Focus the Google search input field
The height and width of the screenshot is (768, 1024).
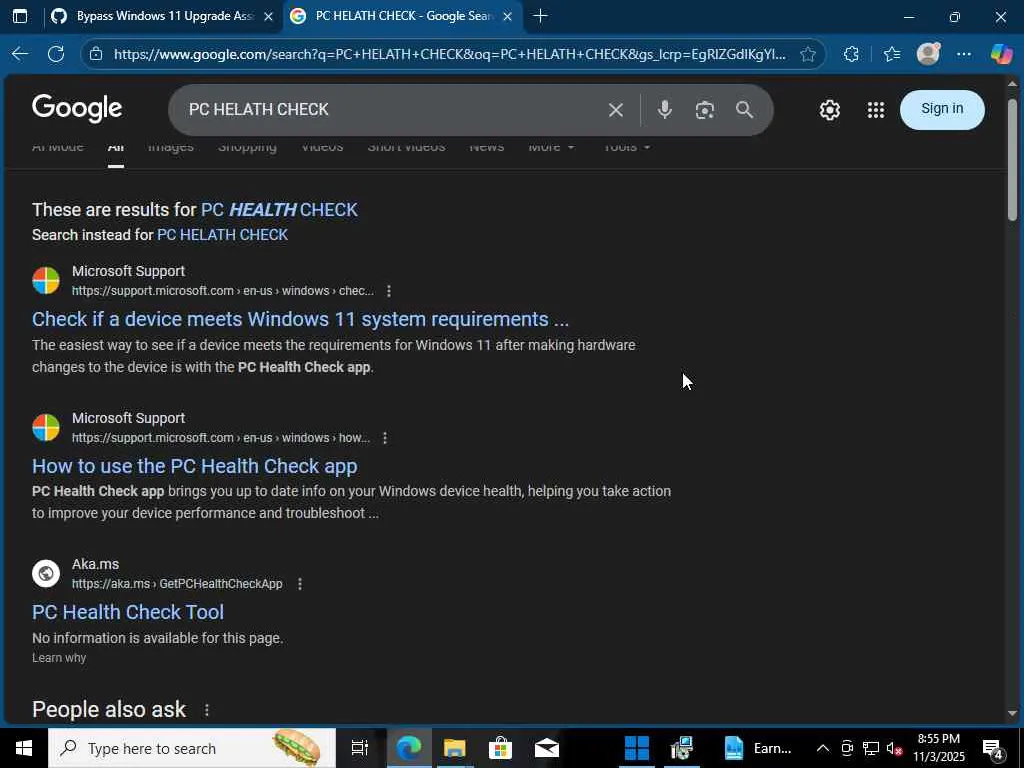[392, 110]
